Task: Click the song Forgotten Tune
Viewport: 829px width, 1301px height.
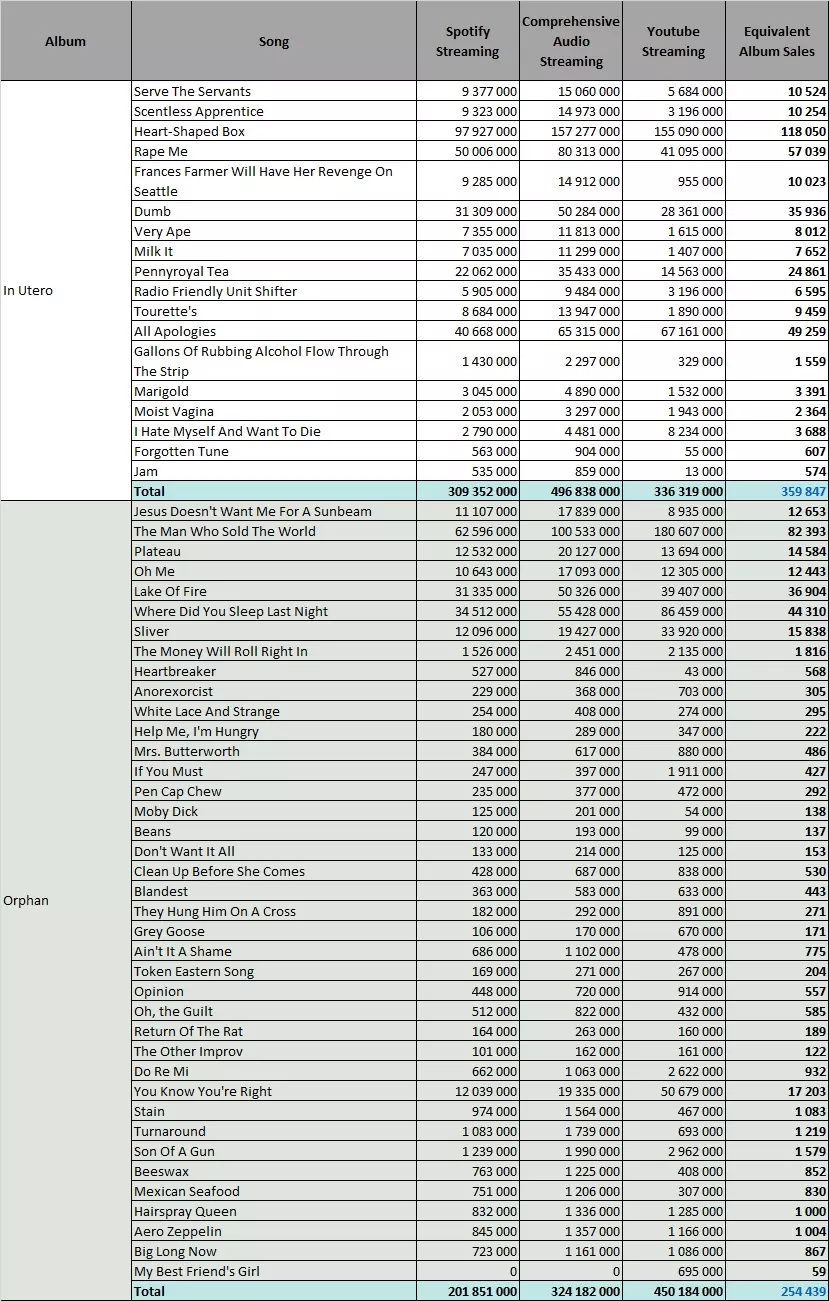Action: coord(274,451)
